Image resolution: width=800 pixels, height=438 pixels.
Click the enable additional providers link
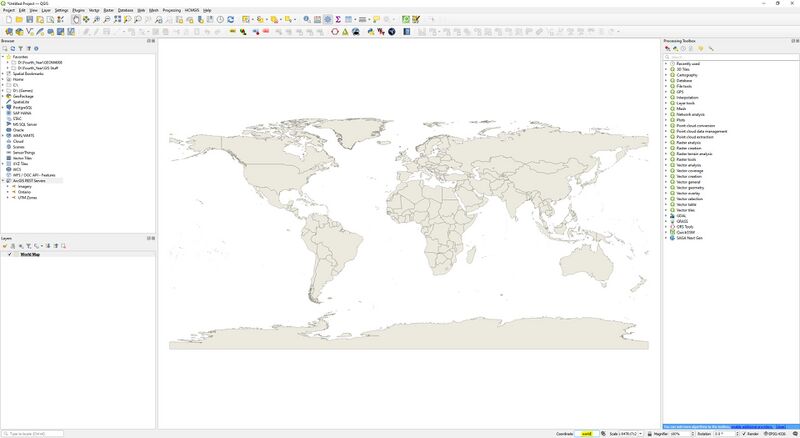[753, 427]
